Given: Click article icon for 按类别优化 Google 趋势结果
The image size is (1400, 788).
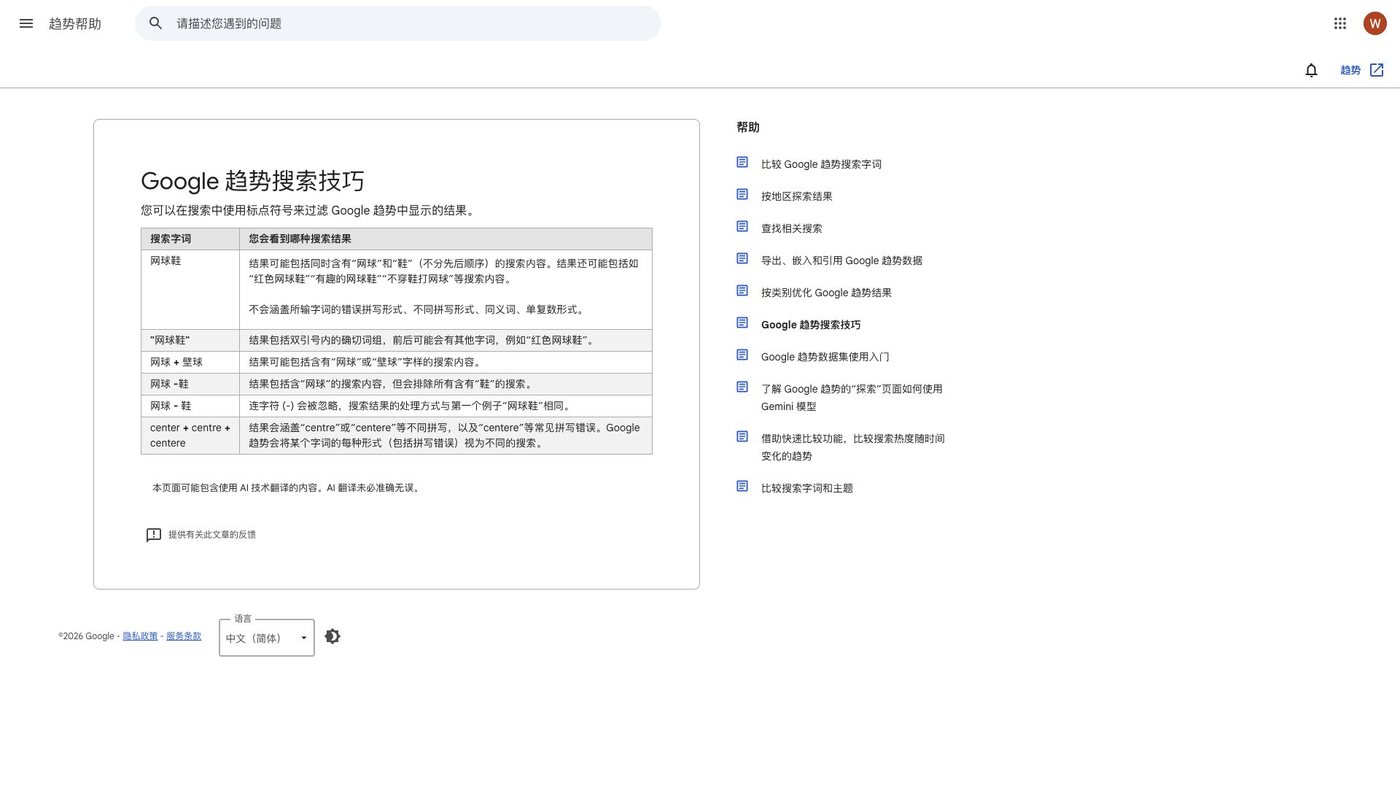Looking at the screenshot, I should pos(742,290).
